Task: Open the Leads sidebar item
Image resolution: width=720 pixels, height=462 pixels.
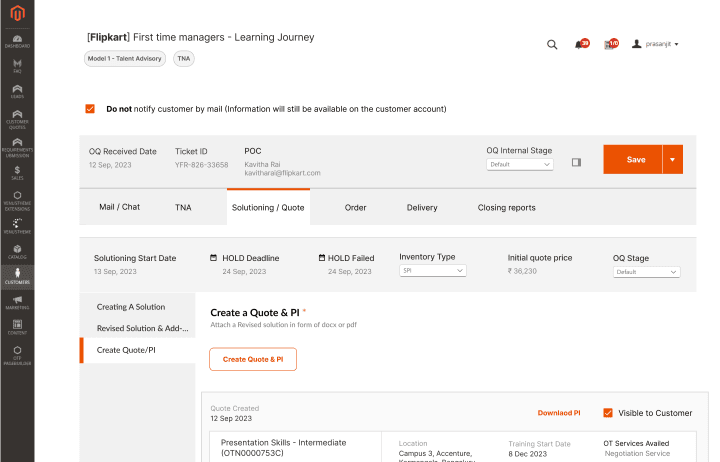Action: pyautogui.click(x=17, y=91)
